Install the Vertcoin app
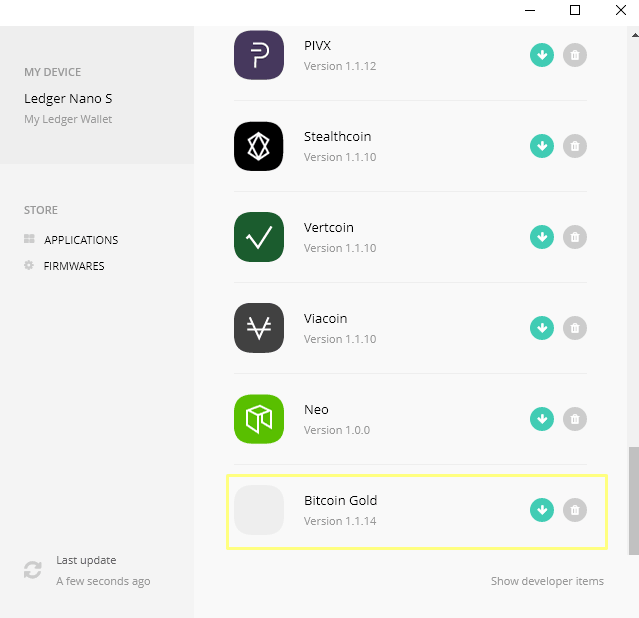 point(541,237)
